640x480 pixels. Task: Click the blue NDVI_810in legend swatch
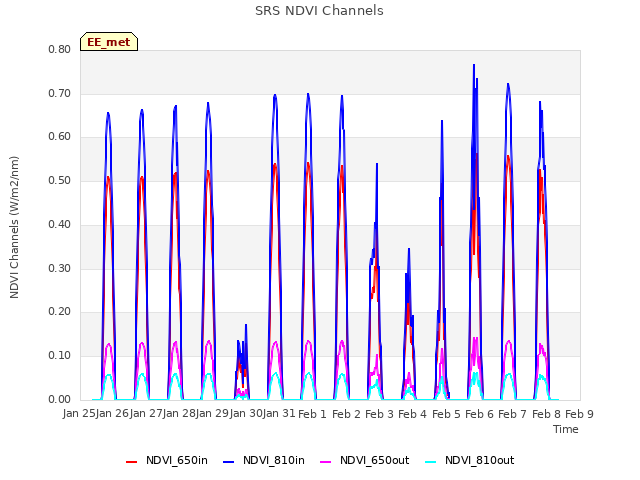pyautogui.click(x=229, y=462)
